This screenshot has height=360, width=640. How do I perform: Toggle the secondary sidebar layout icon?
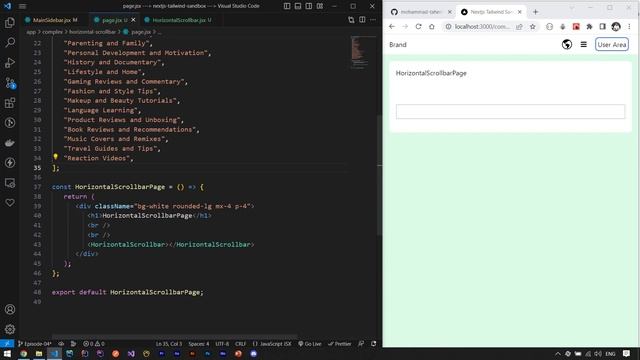tap(309, 6)
